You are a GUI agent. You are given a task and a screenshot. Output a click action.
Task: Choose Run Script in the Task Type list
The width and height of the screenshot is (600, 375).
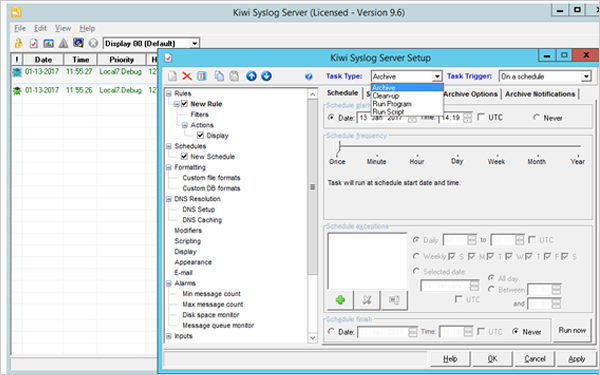click(407, 112)
